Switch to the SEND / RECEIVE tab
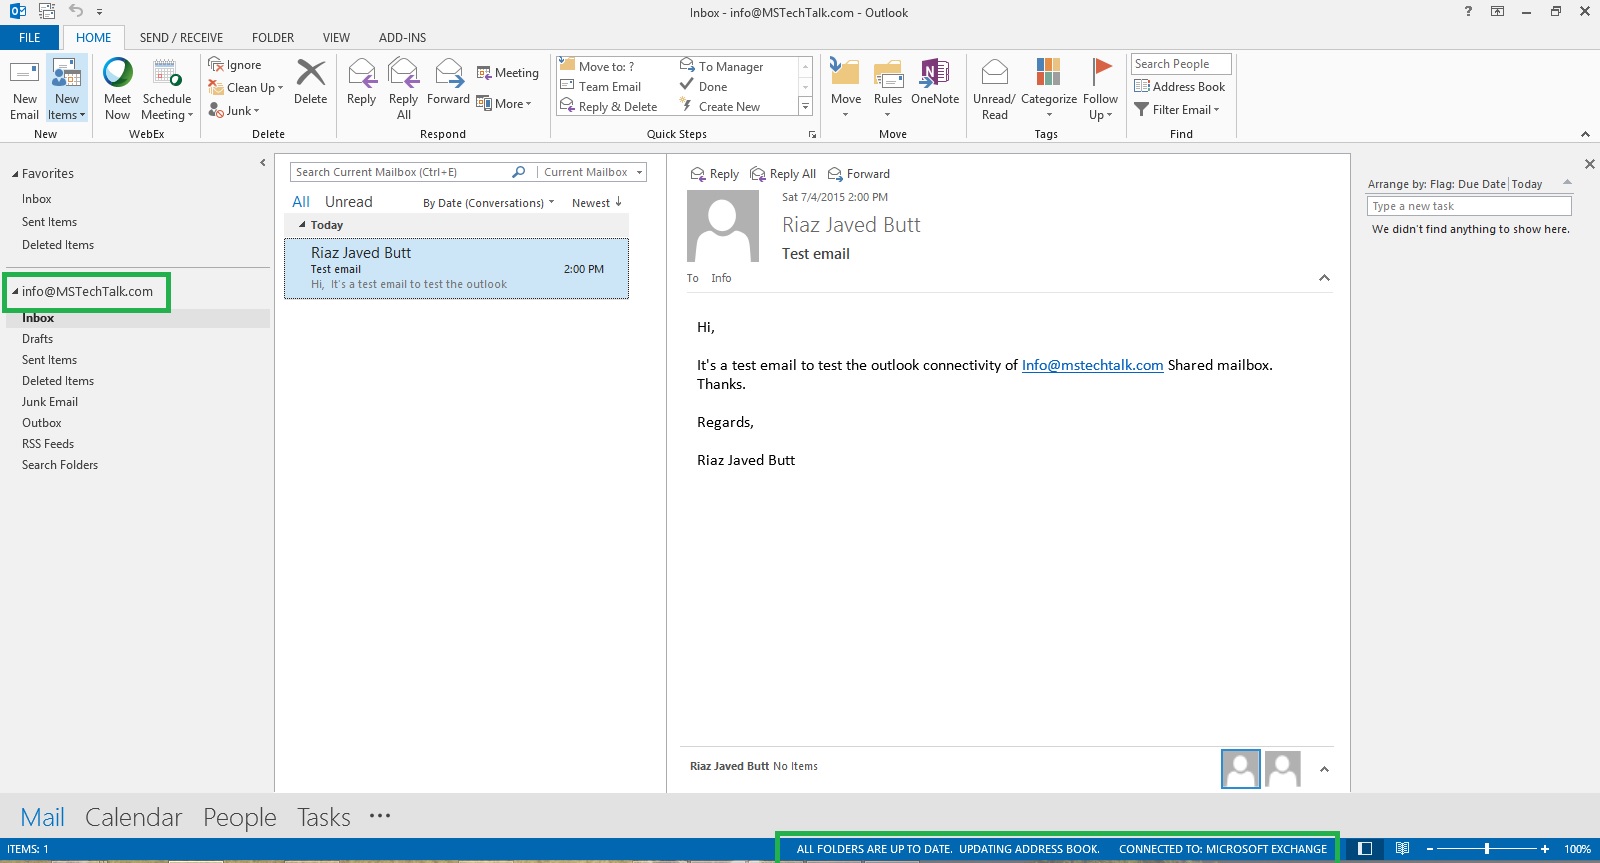1600x863 pixels. tap(181, 38)
